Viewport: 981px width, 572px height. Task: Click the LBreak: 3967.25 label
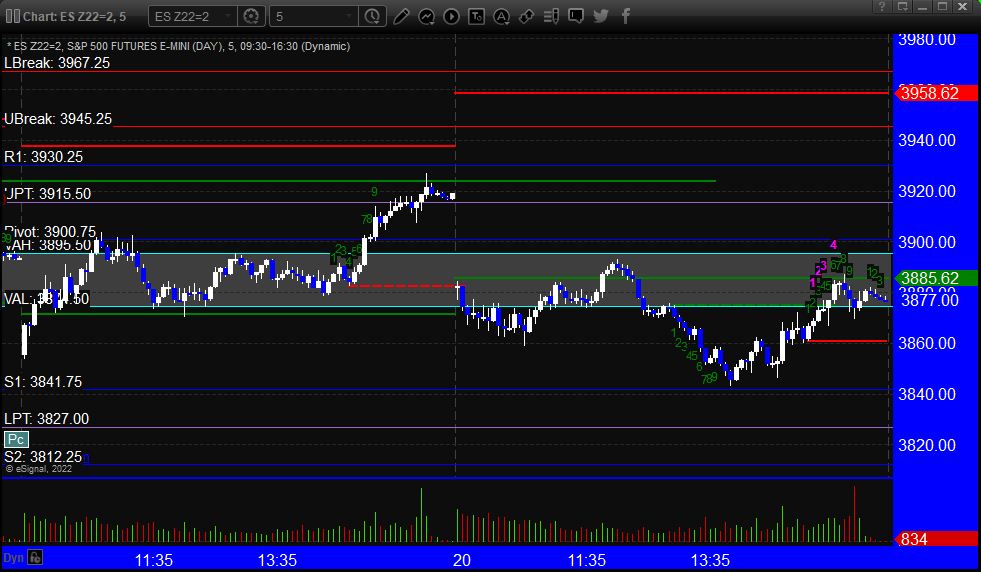[x=57, y=63]
